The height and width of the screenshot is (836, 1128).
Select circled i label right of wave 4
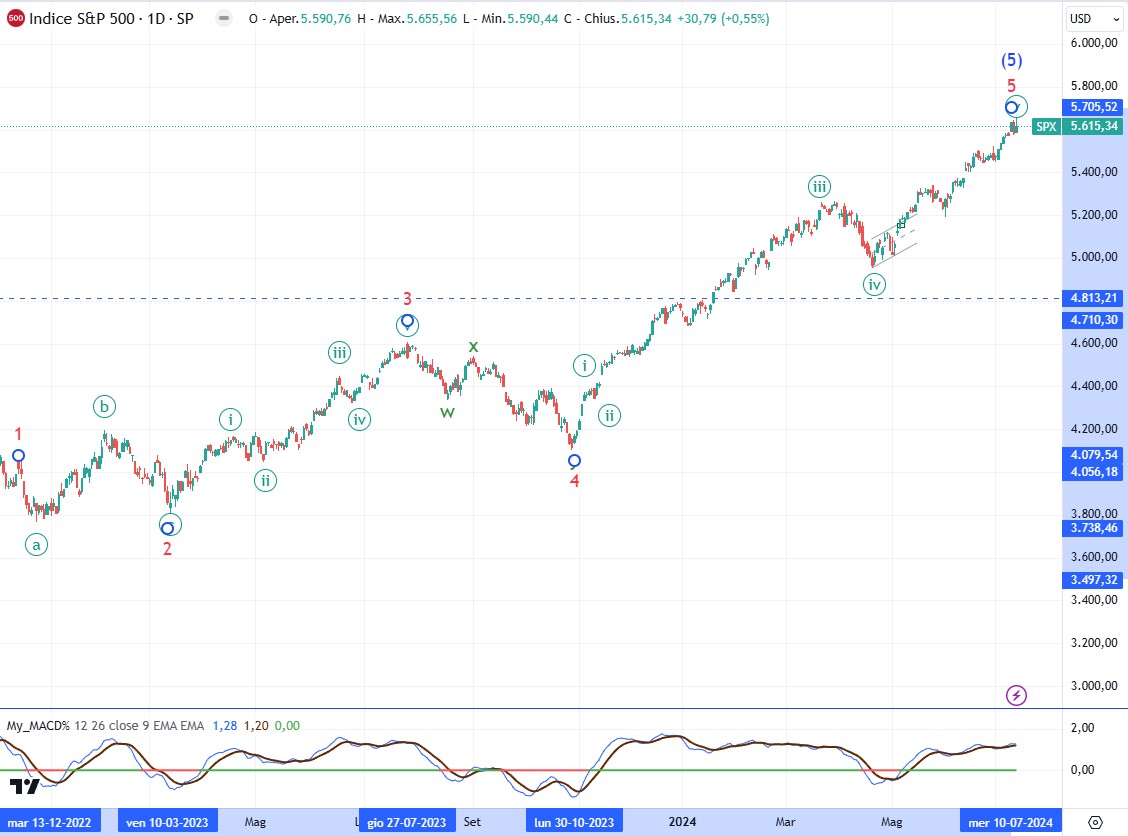(x=584, y=365)
